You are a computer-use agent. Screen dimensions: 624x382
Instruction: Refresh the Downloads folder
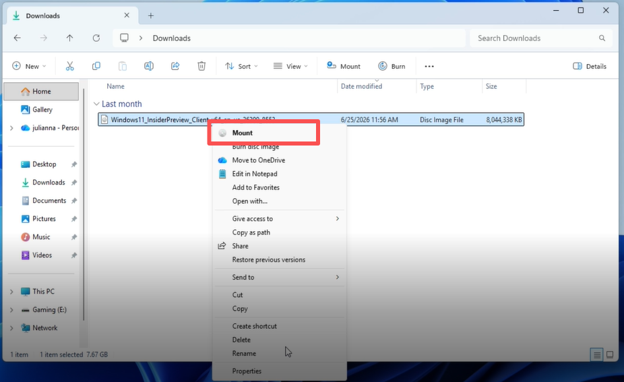[96, 38]
